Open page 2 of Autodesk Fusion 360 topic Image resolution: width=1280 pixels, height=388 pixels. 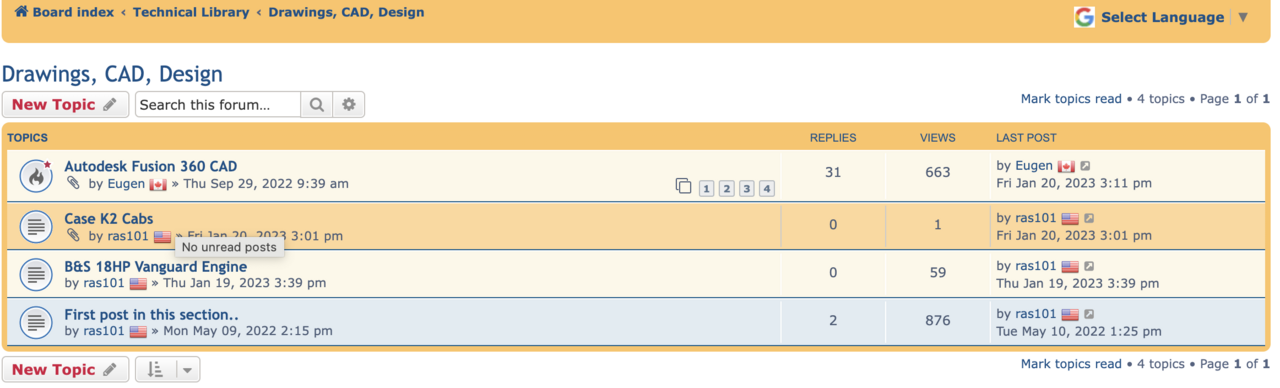(726, 188)
